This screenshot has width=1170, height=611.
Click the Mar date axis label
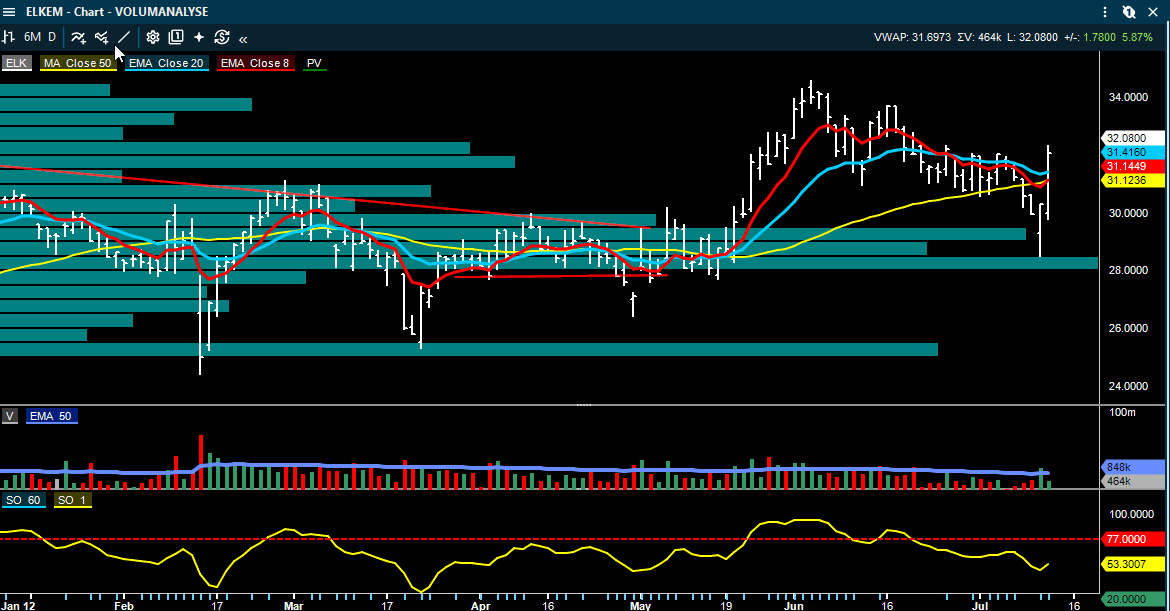tap(294, 606)
